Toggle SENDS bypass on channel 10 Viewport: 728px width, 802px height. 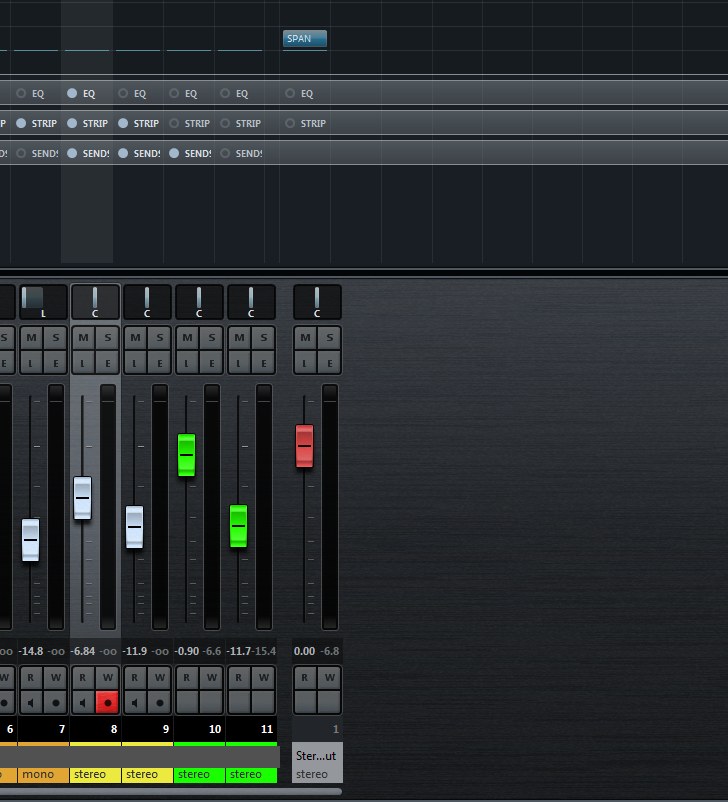point(174,153)
